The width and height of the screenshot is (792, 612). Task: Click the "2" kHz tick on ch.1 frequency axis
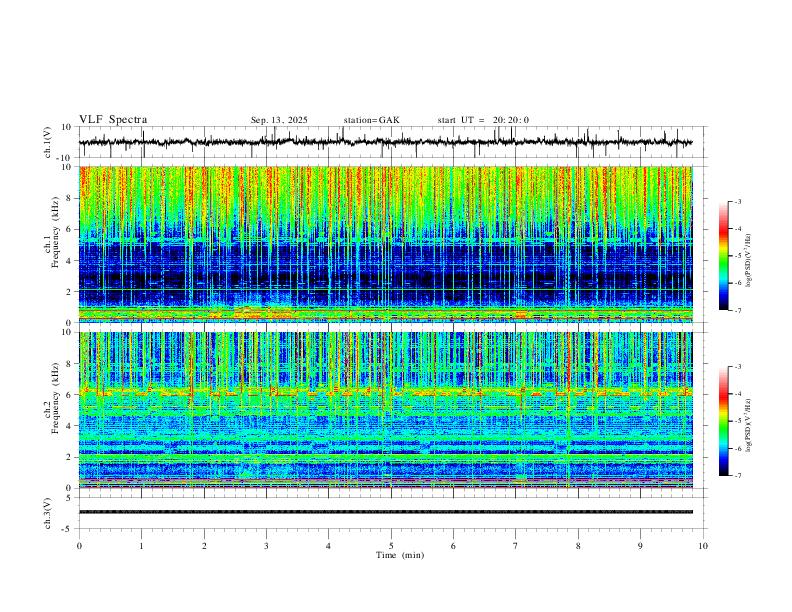tap(69, 291)
